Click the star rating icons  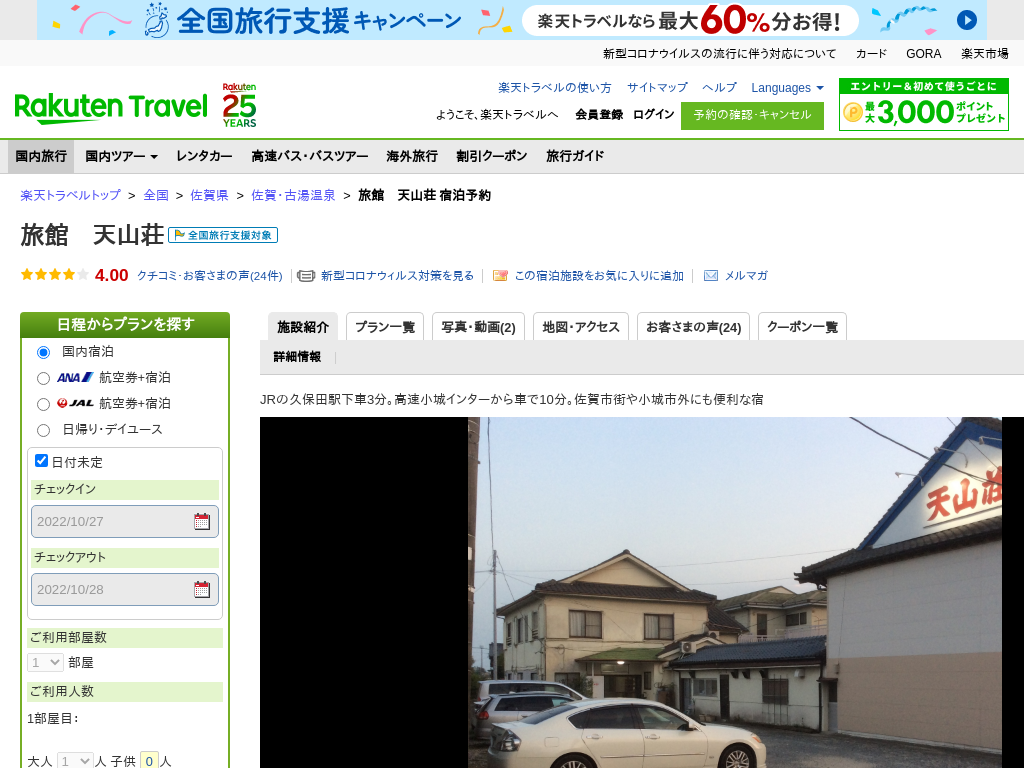55,275
